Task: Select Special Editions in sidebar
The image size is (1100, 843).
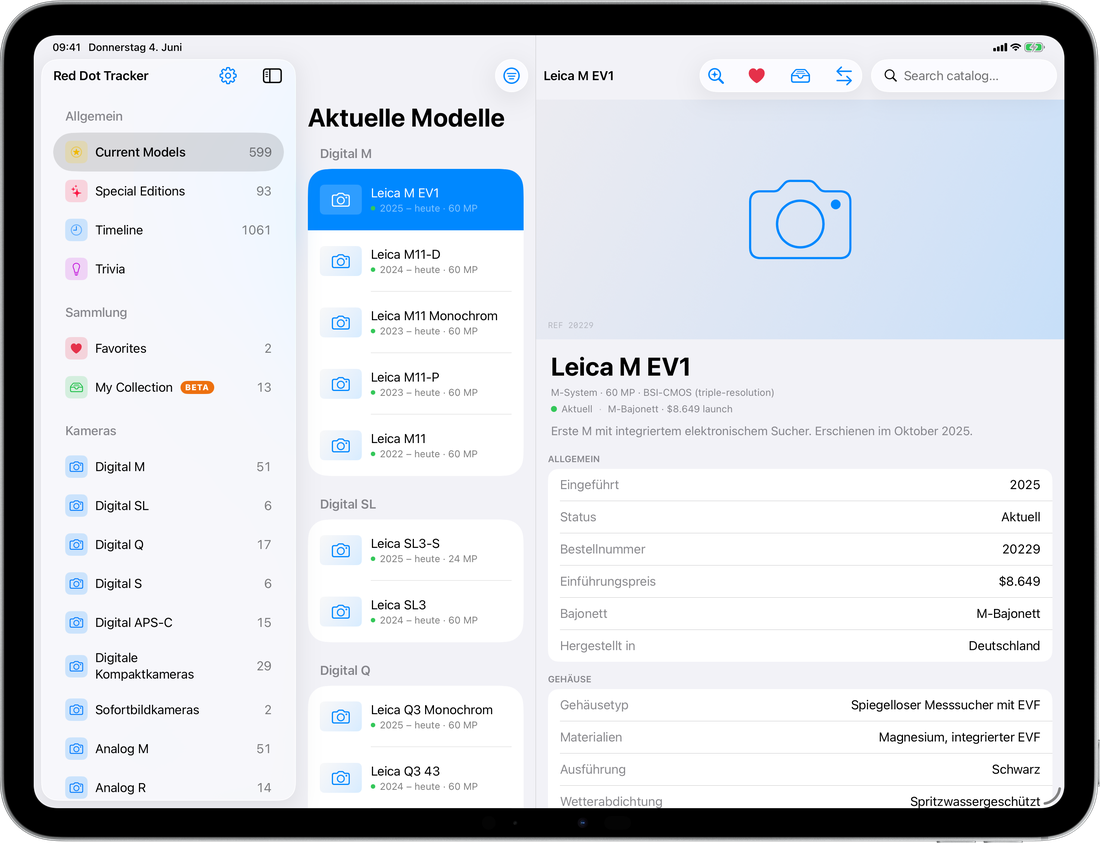Action: [168, 191]
